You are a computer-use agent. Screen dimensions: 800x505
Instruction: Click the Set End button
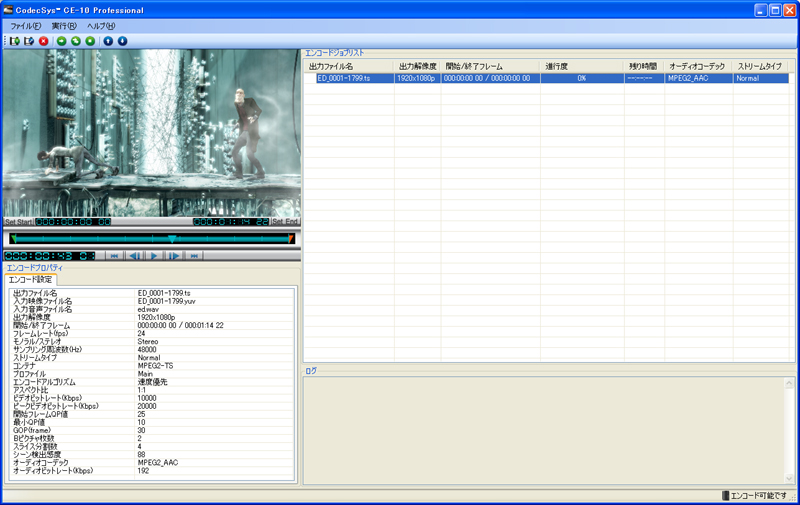pos(285,222)
